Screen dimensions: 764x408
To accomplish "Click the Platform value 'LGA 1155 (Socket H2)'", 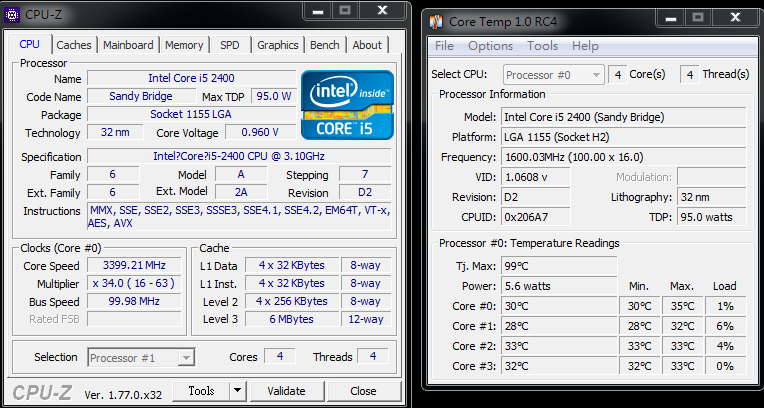I will coord(624,137).
